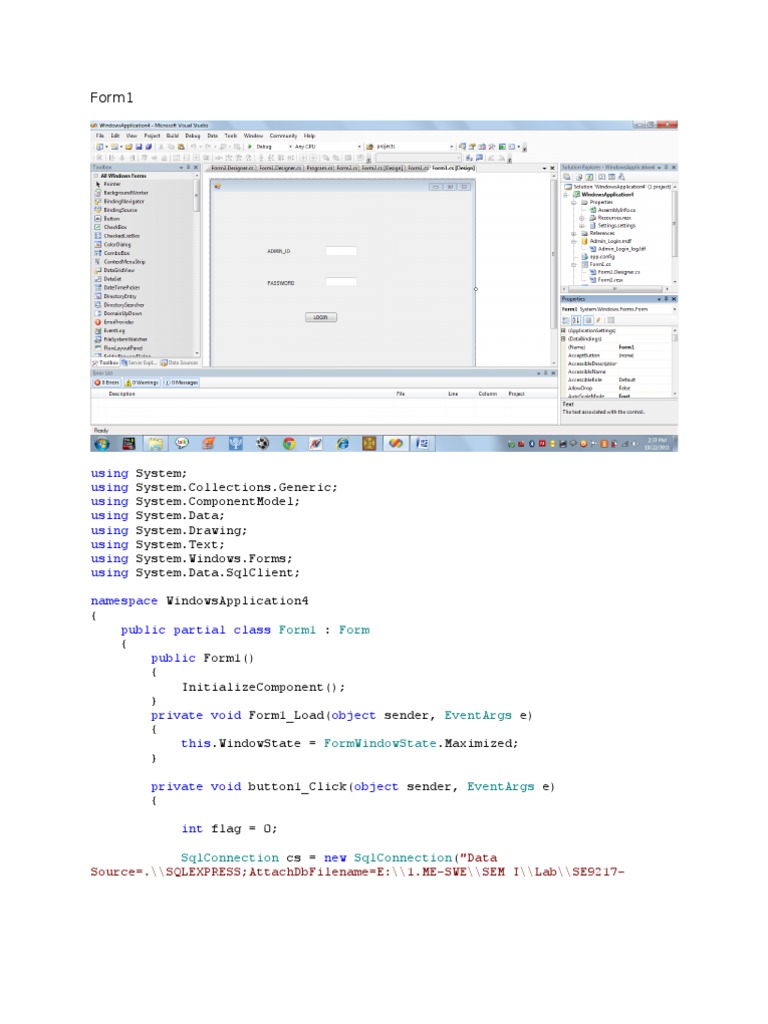Open the Events lightning icon in Properties

point(598,319)
